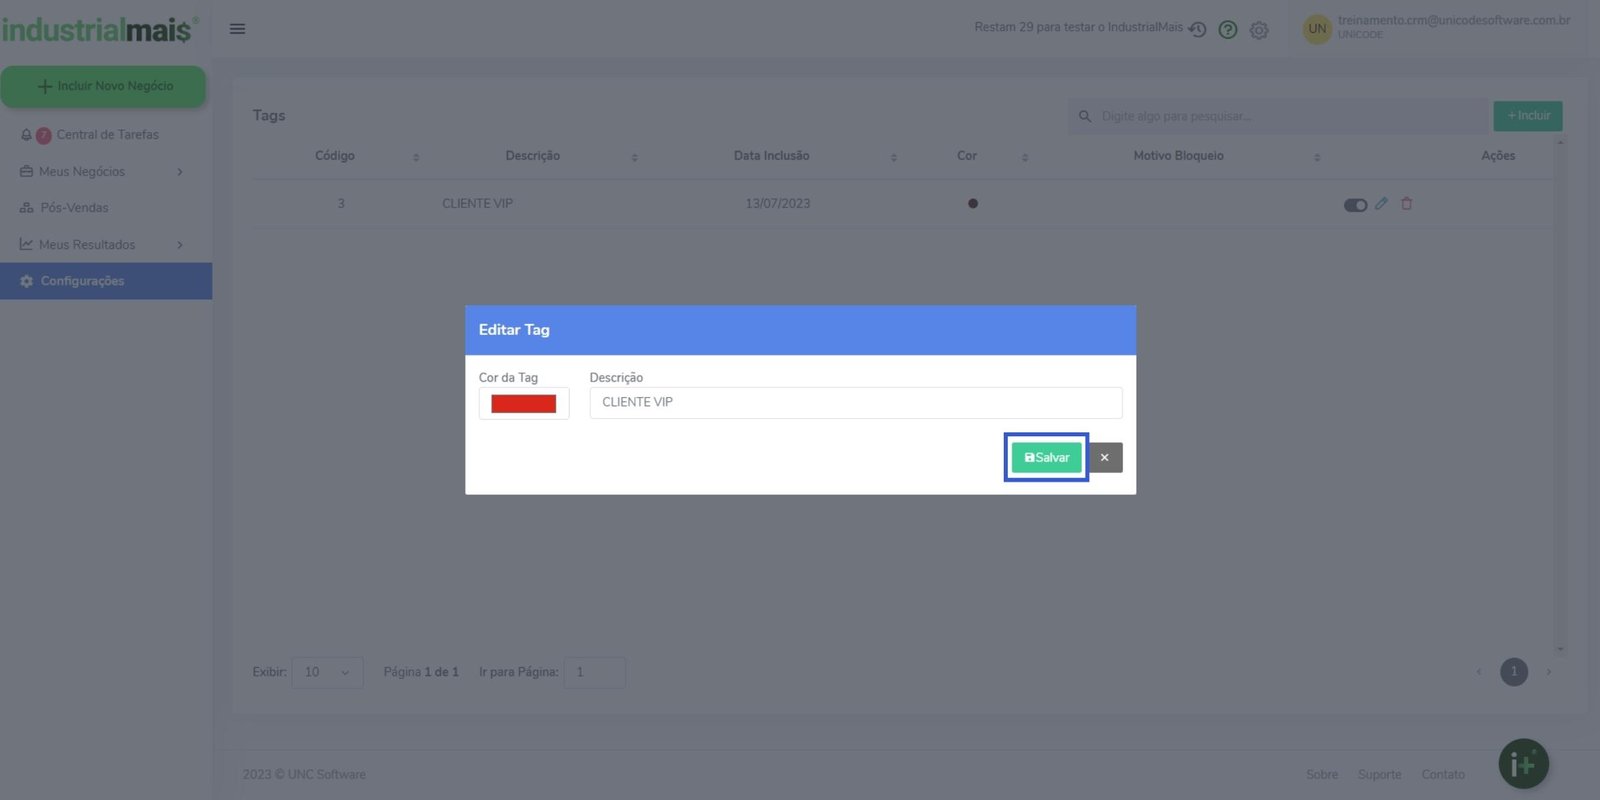Delete CLIENTE VIP tag via trash icon

tap(1406, 204)
